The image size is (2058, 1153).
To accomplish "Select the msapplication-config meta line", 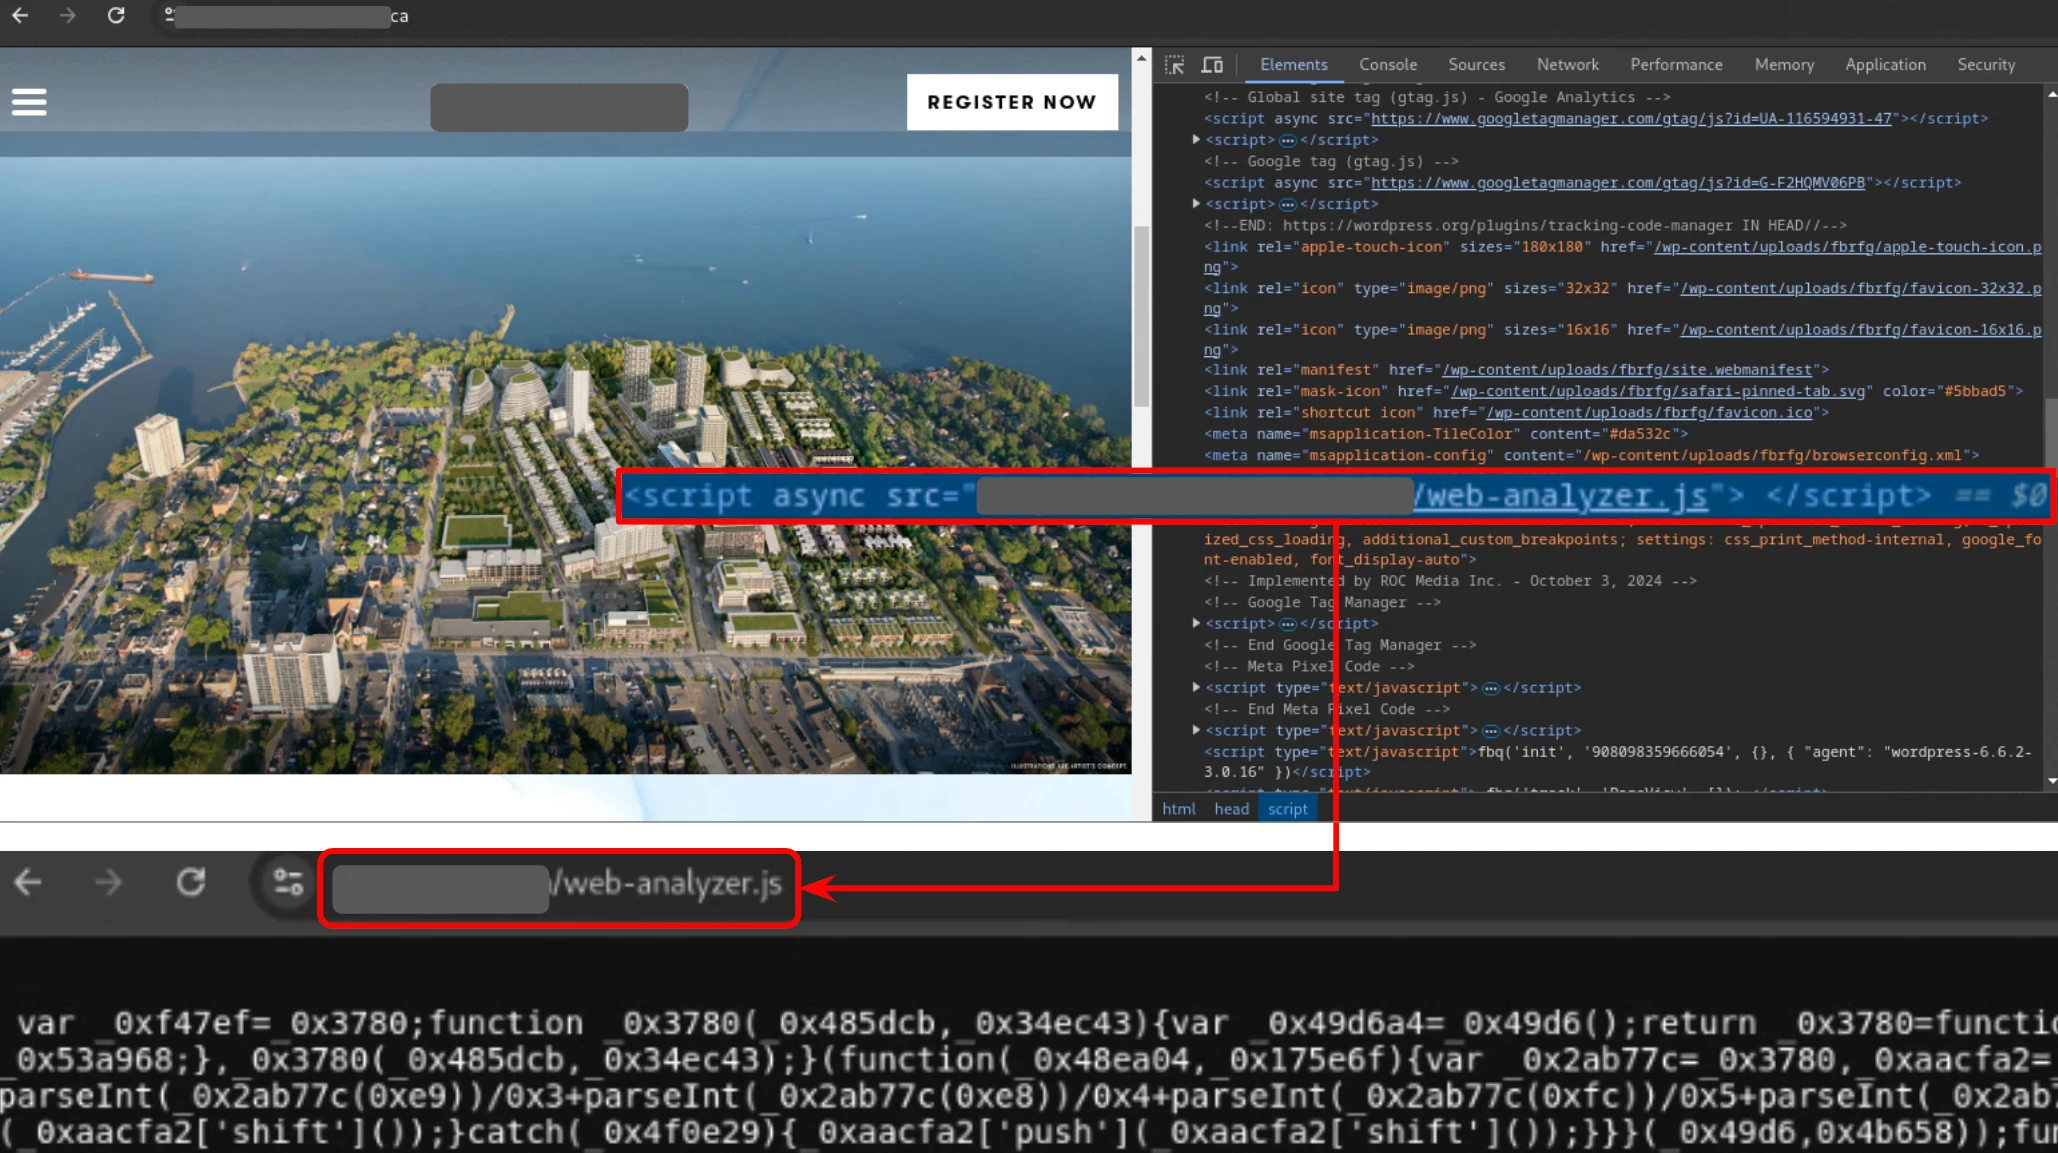I will (x=1591, y=456).
